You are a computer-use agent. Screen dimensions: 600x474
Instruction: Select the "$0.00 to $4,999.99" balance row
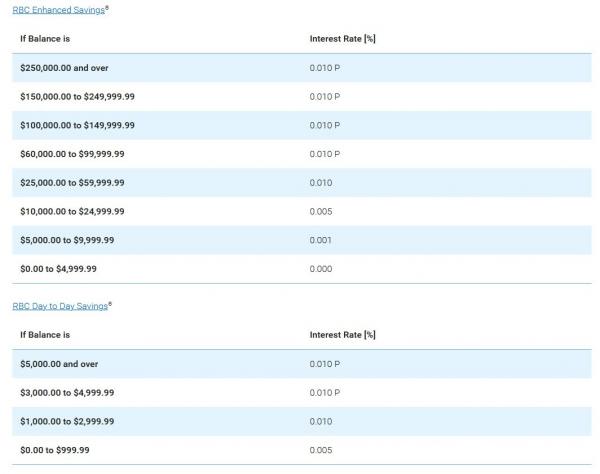[58, 269]
